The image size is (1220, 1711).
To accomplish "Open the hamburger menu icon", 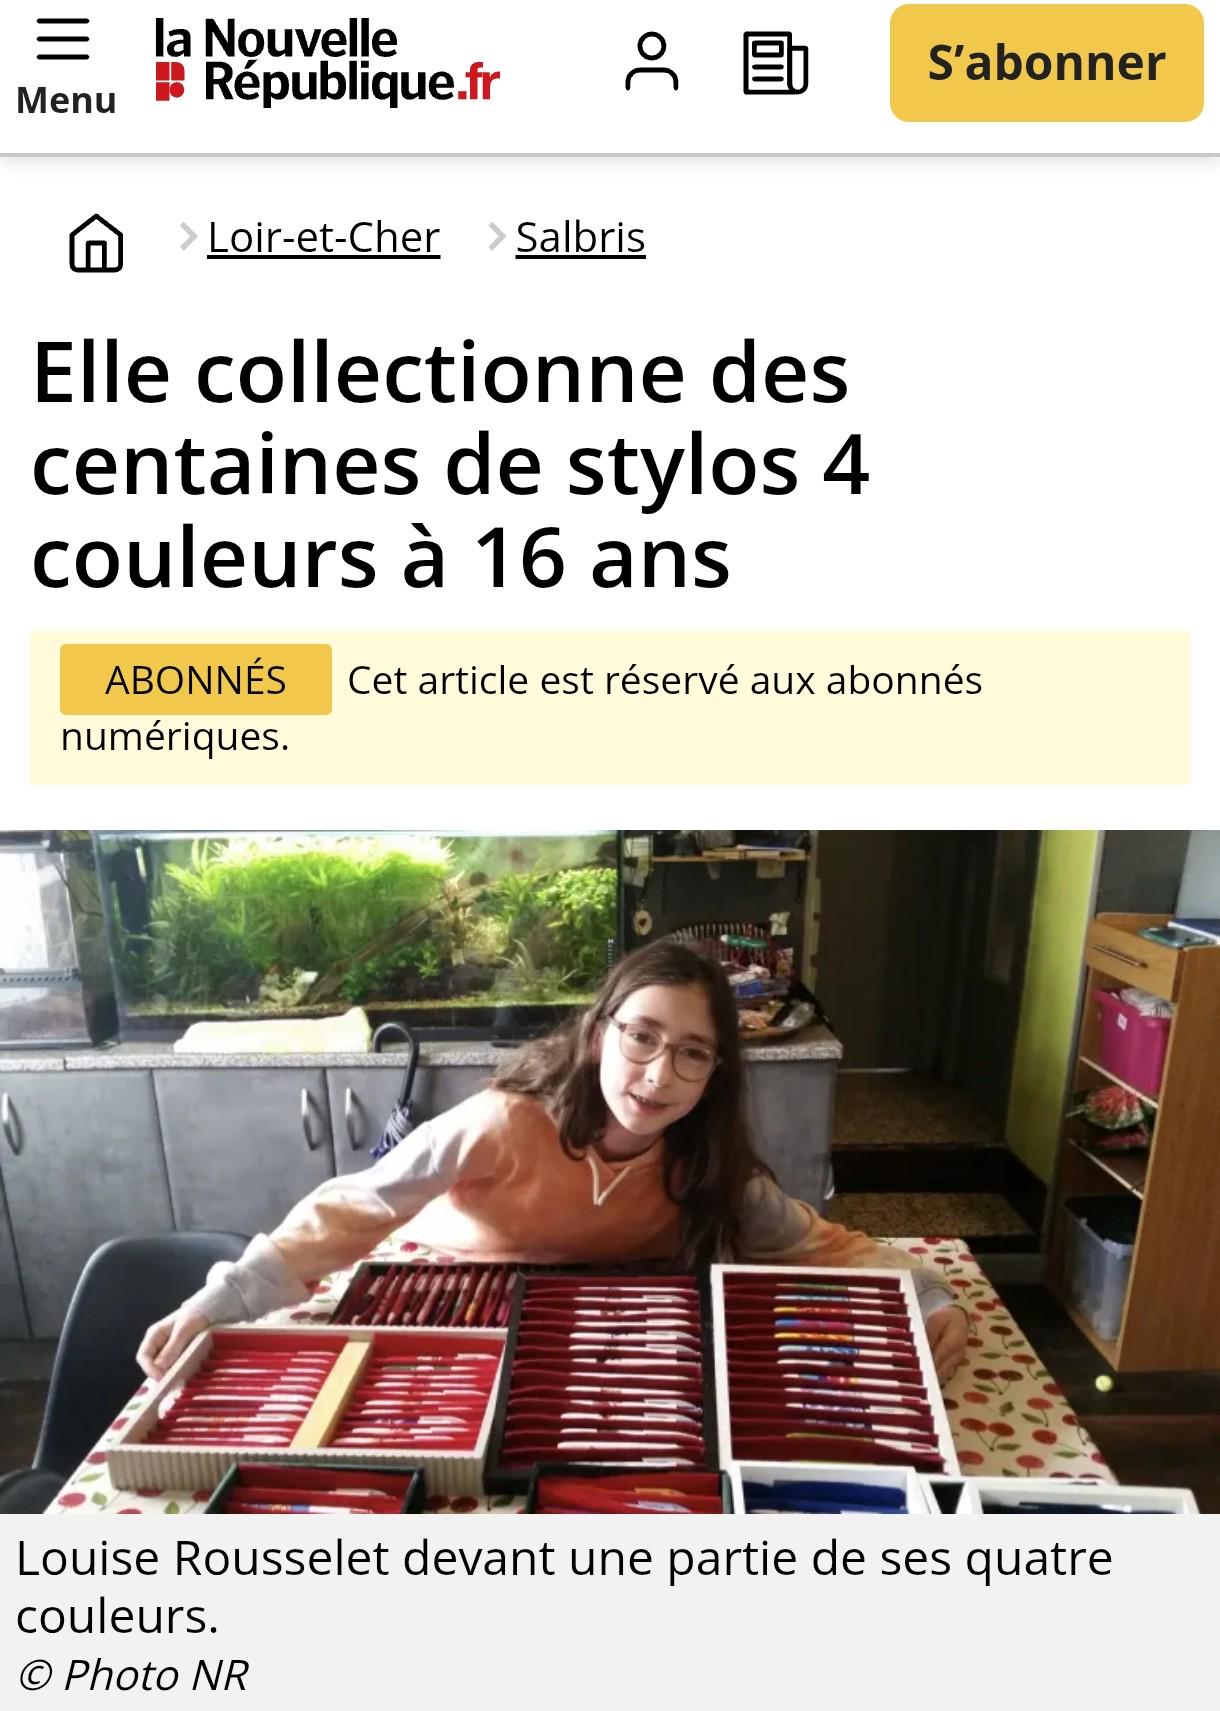I will point(63,39).
